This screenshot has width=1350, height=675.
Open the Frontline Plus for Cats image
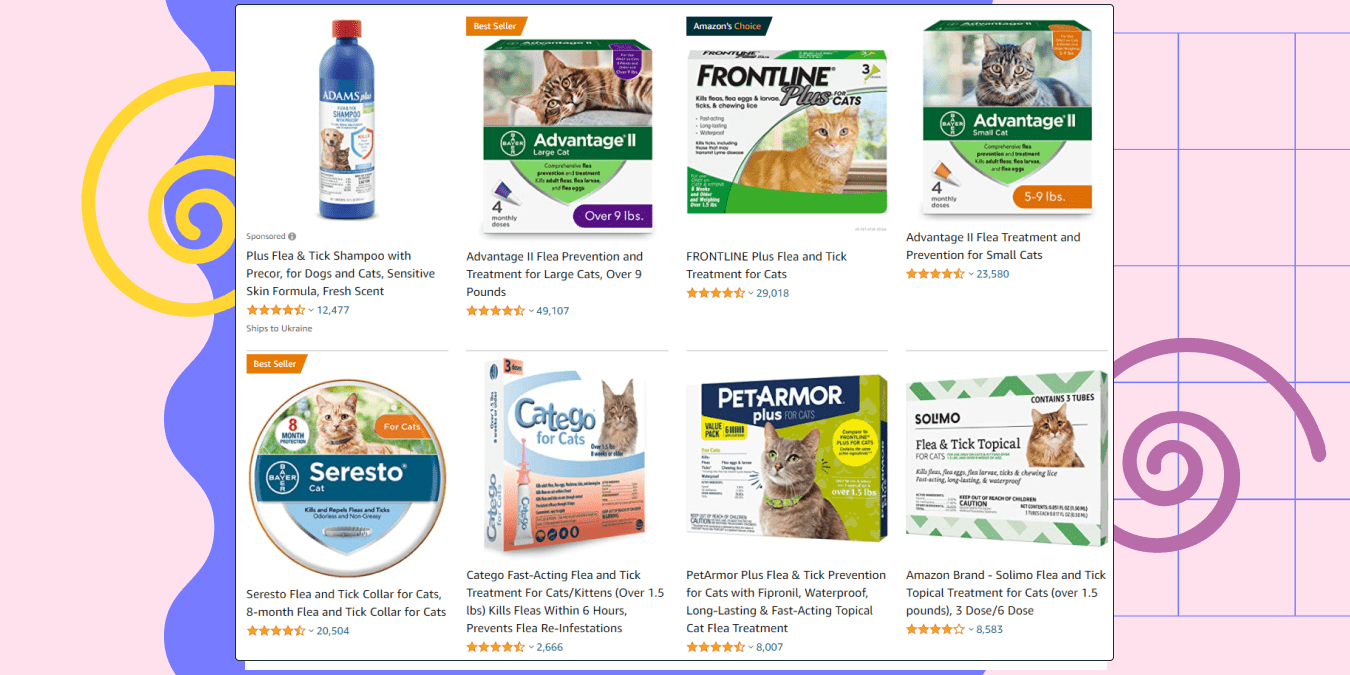coord(787,130)
